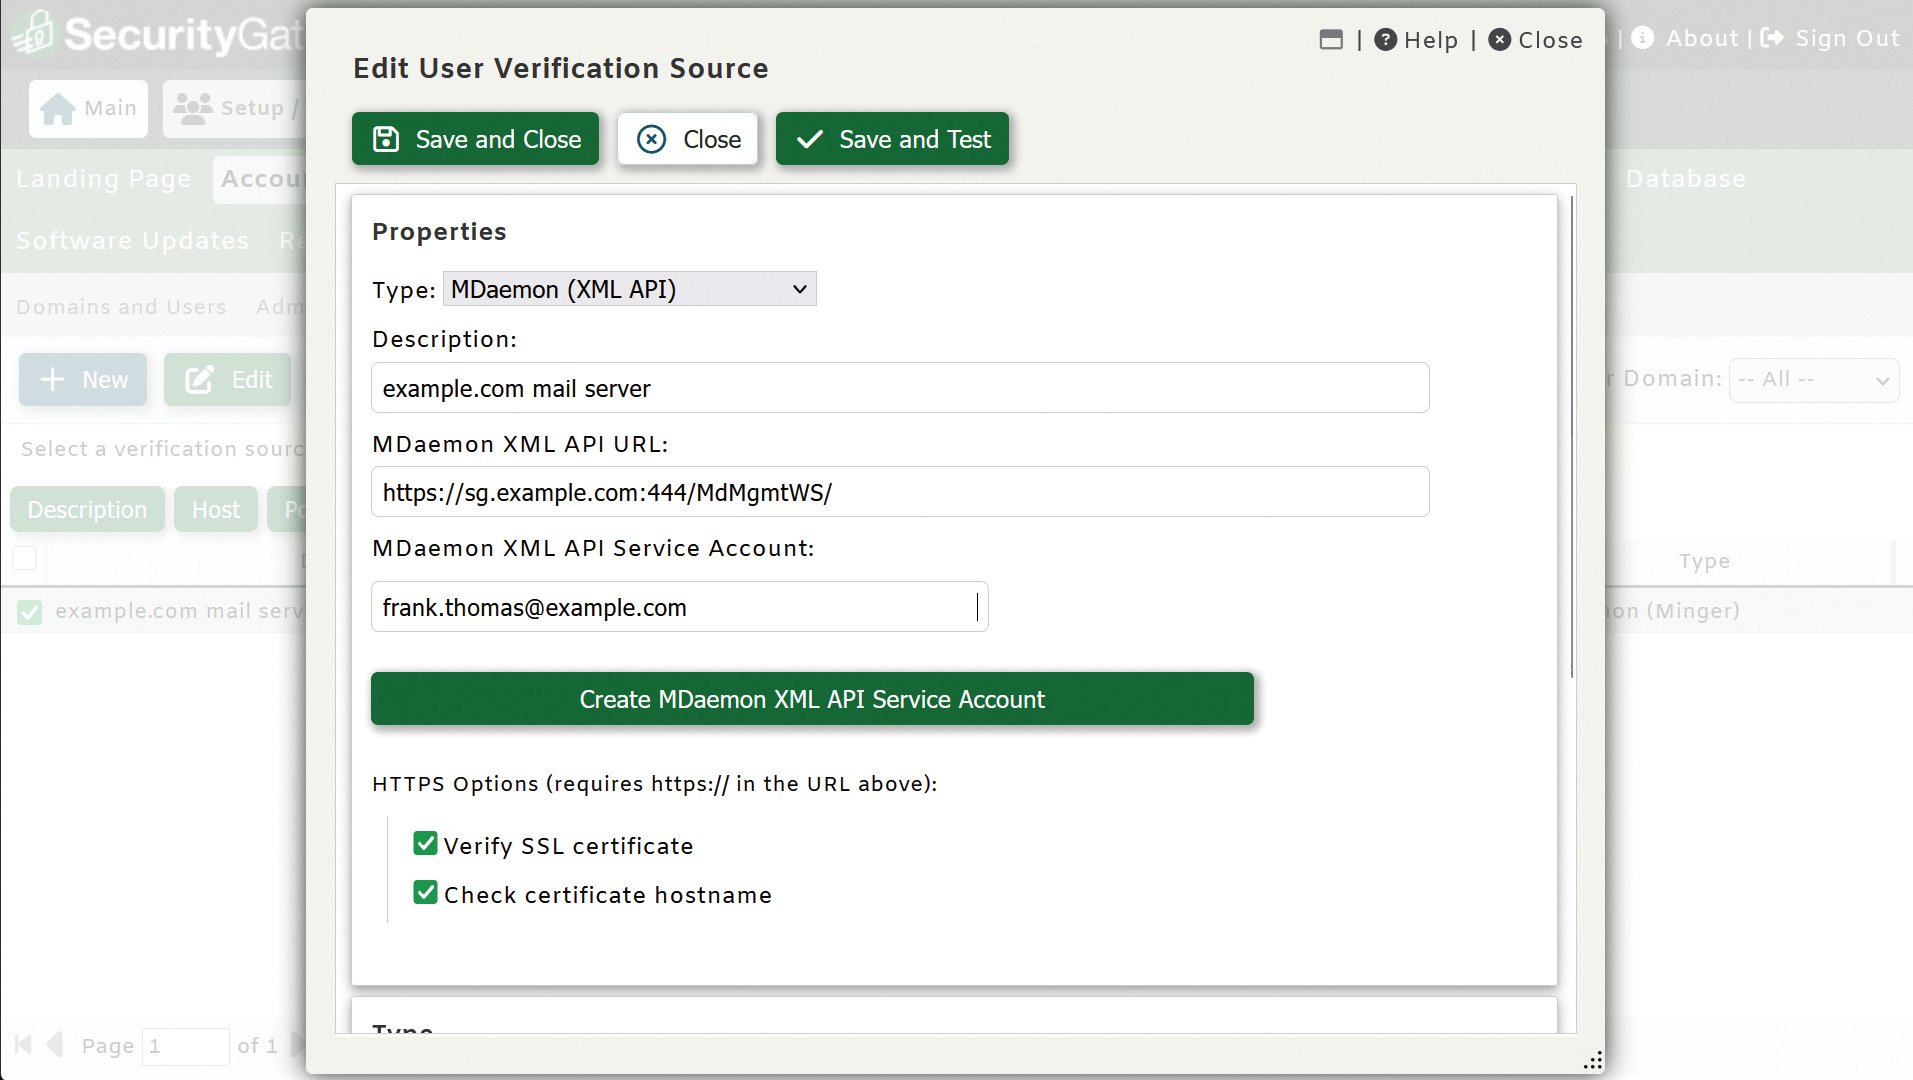1913x1080 pixels.
Task: Create MDaemon XML API Service Account
Action: pyautogui.click(x=811, y=699)
